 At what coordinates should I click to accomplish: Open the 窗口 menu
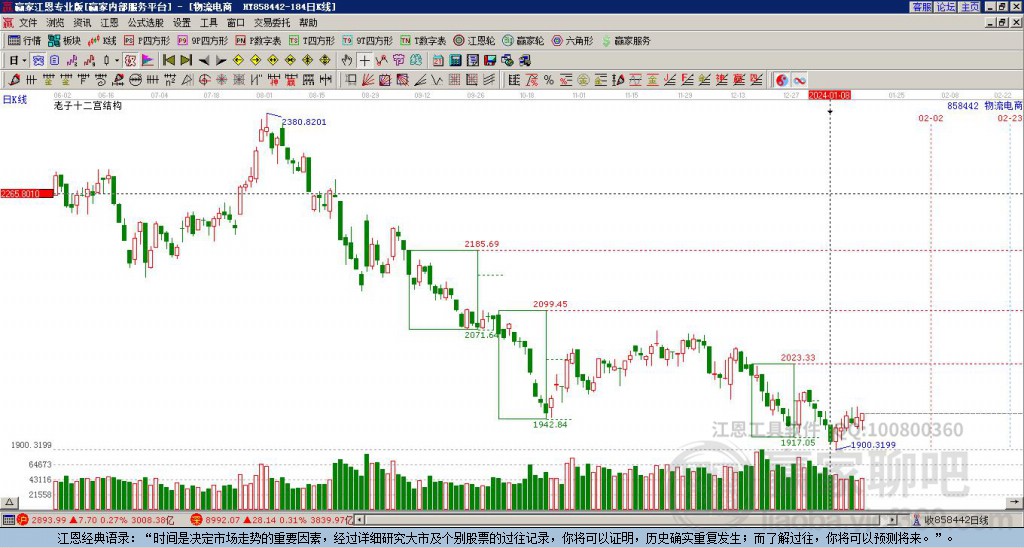(236, 23)
